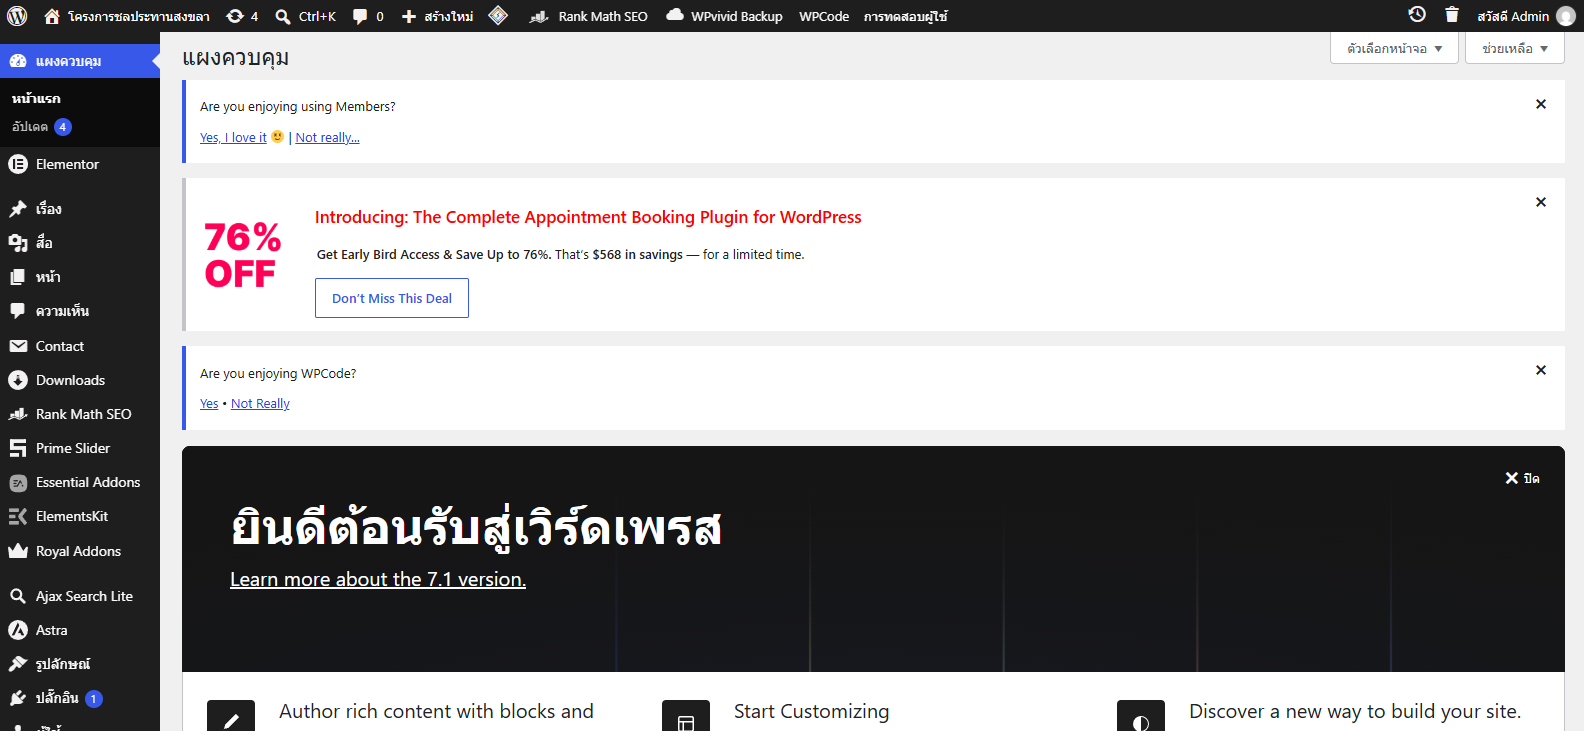This screenshot has width=1584, height=731.
Task: Open Royal Addons crown icon
Action: click(18, 551)
